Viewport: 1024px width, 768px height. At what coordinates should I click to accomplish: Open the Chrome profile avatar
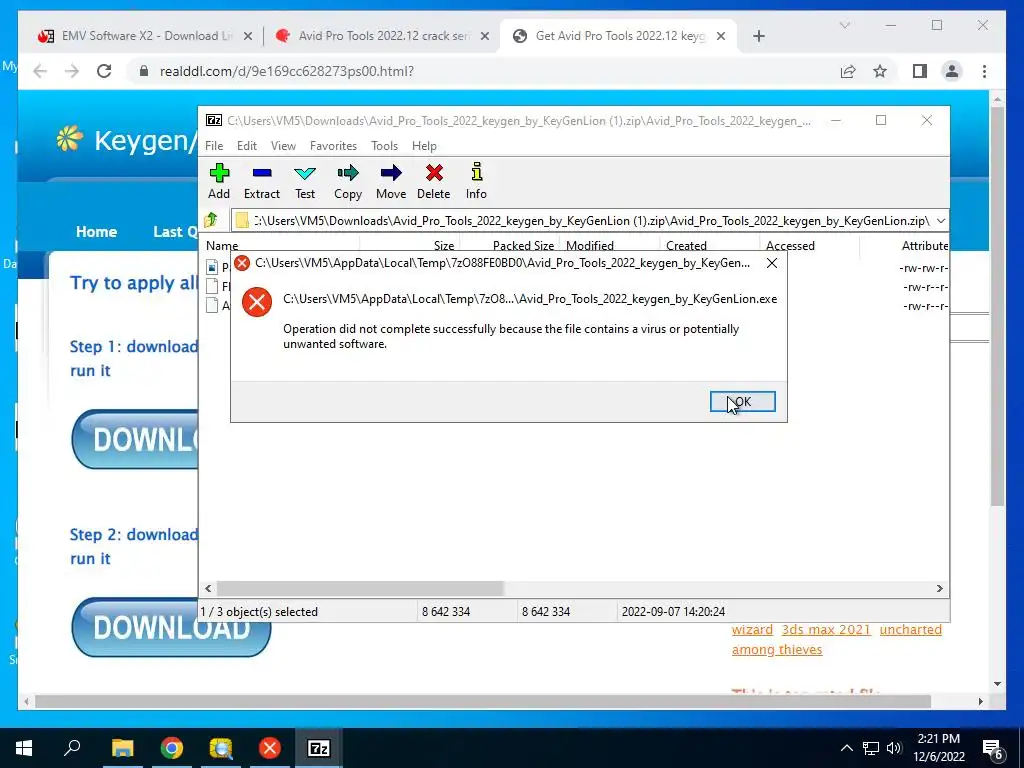point(952,71)
